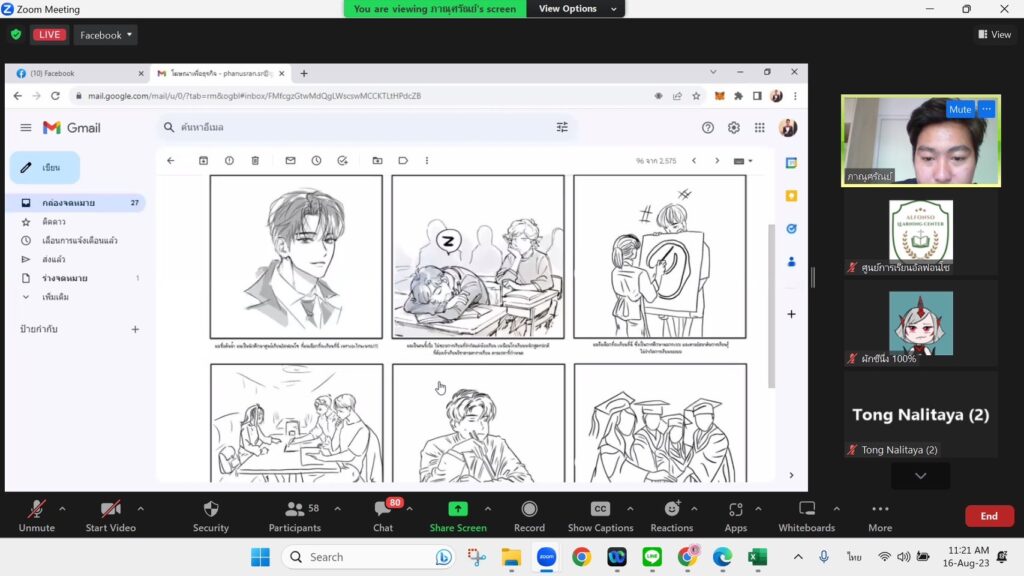Expand the View Options dropdown
The height and width of the screenshot is (576, 1024).
[568, 9]
